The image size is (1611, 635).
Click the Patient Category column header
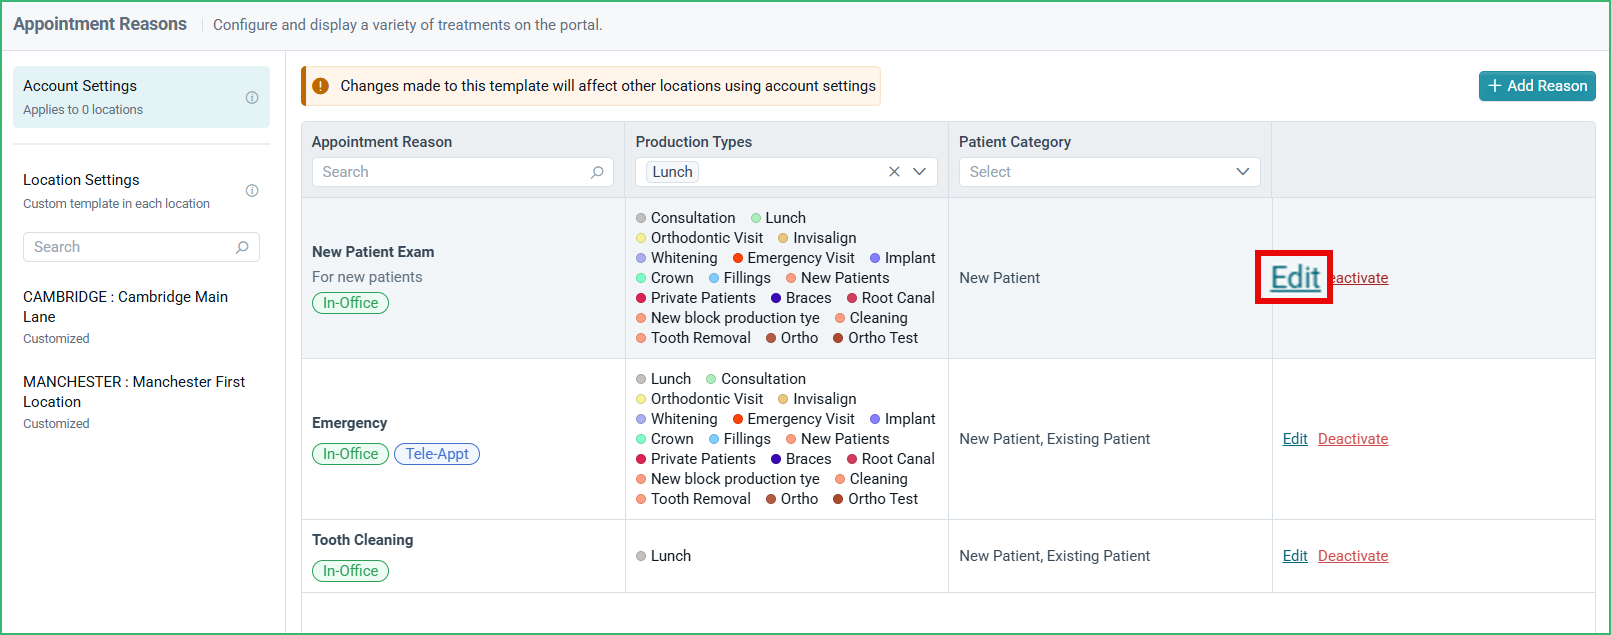[1015, 142]
